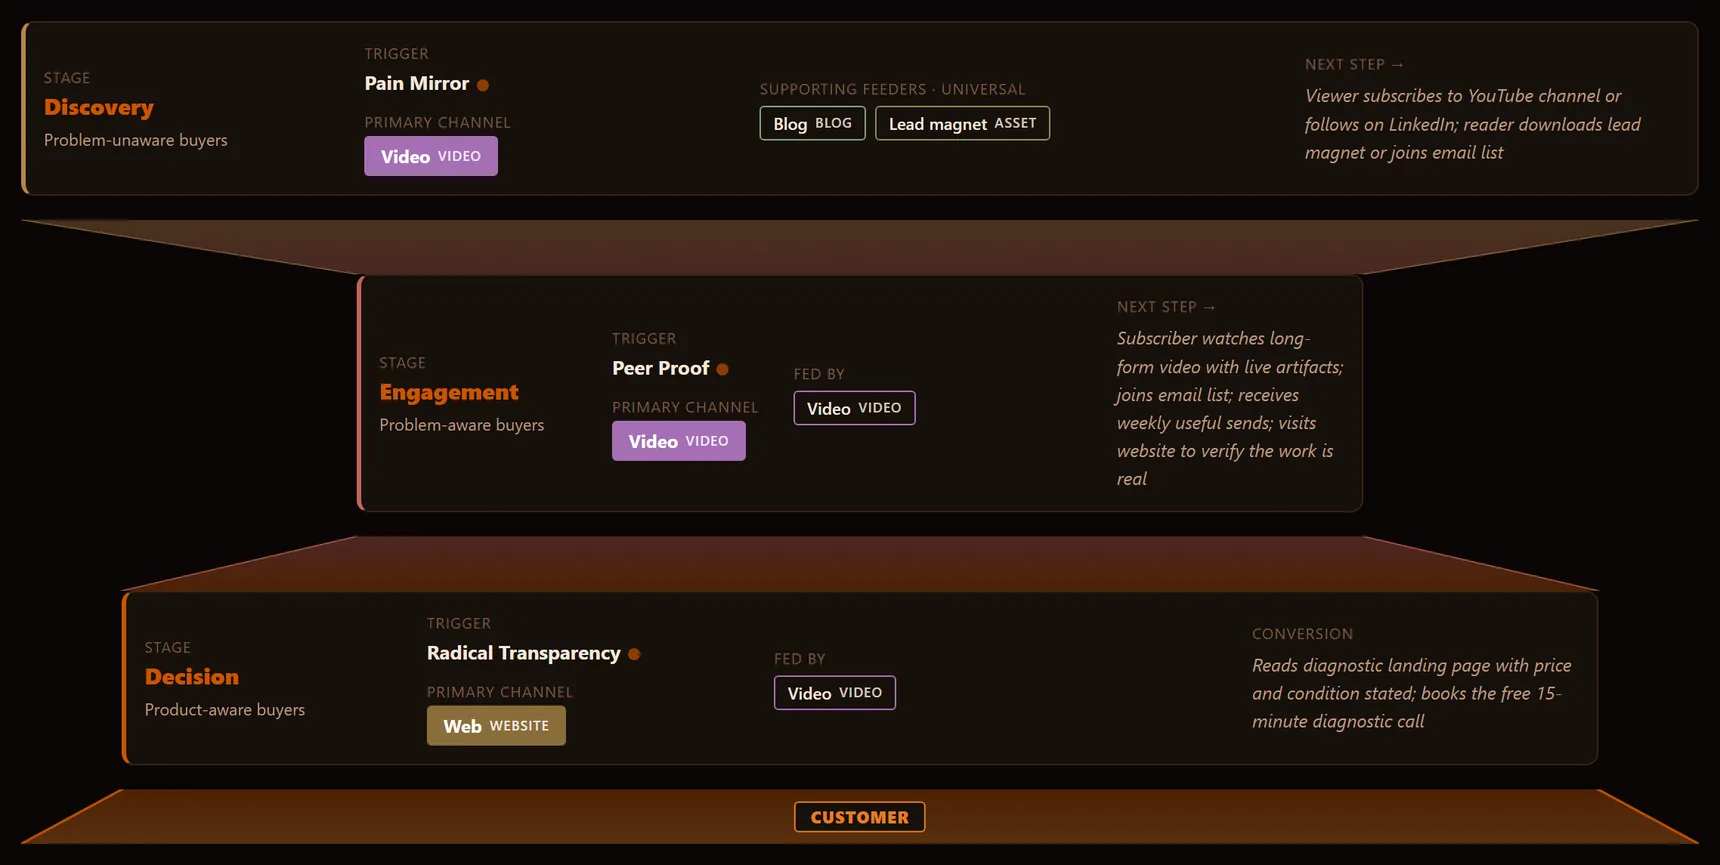Select the Engagement stage title
The width and height of the screenshot is (1720, 865).
point(449,392)
